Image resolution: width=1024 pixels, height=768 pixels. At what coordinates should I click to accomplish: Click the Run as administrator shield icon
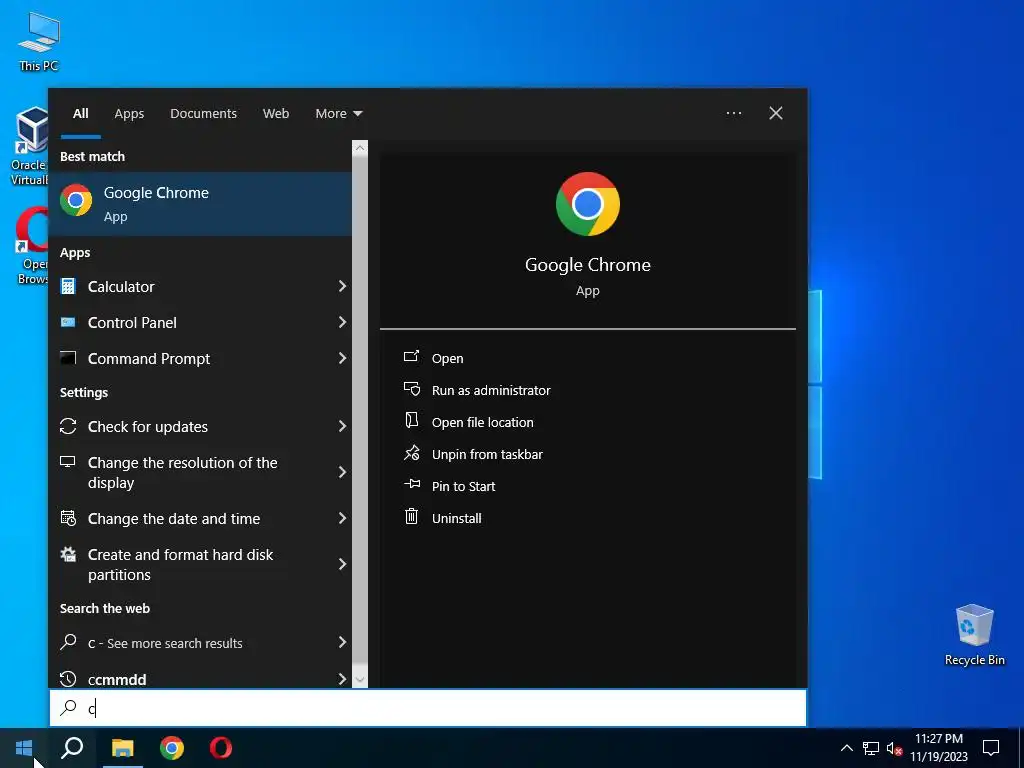pyautogui.click(x=411, y=389)
